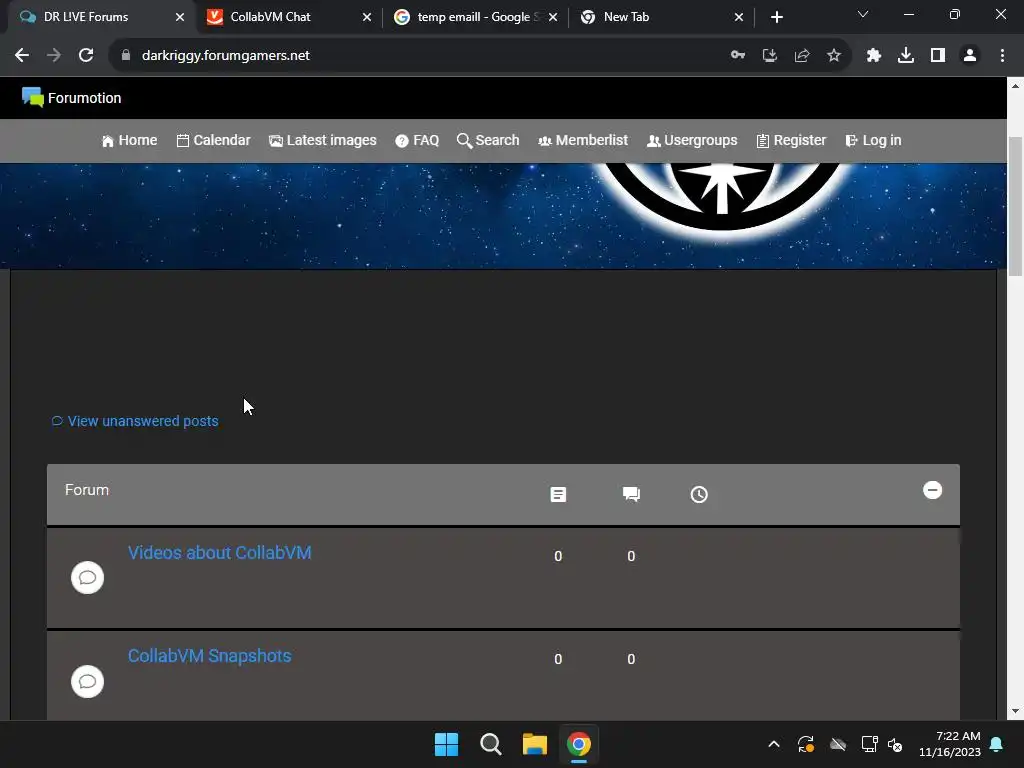Click the Last post clock icon
The image size is (1024, 768).
[x=699, y=494]
